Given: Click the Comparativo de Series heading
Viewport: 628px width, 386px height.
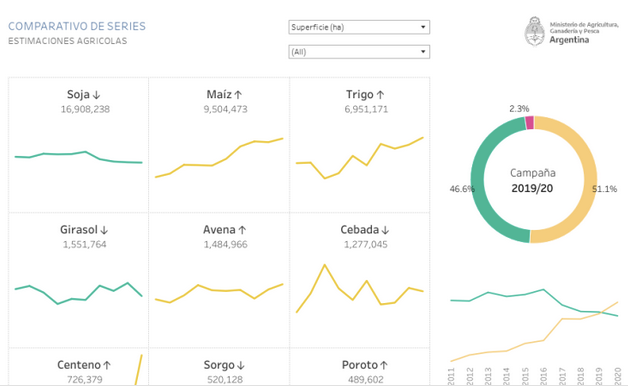Looking at the screenshot, I should [77, 26].
